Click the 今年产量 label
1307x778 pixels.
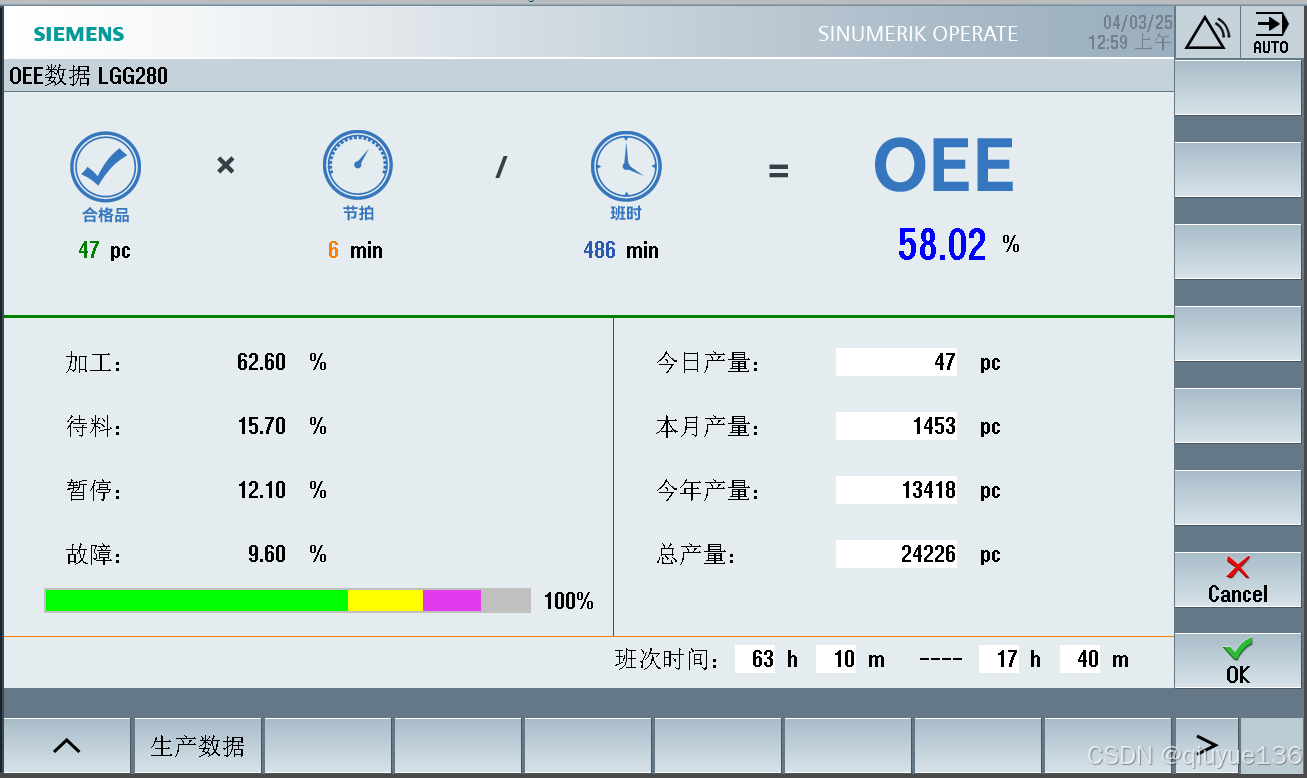point(708,491)
